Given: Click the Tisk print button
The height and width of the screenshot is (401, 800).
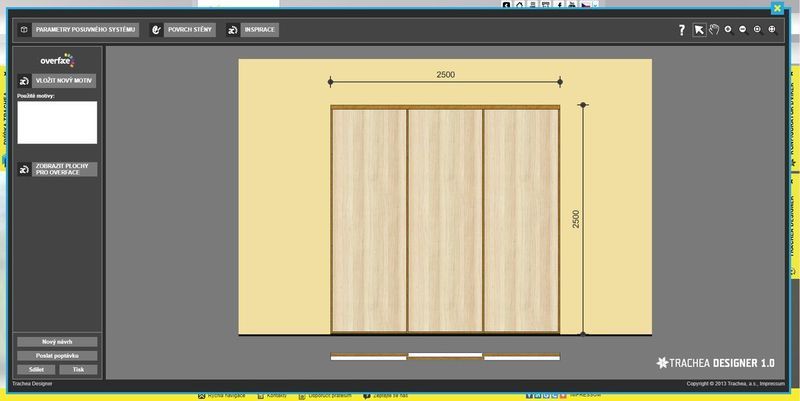Looking at the screenshot, I should coord(78,370).
